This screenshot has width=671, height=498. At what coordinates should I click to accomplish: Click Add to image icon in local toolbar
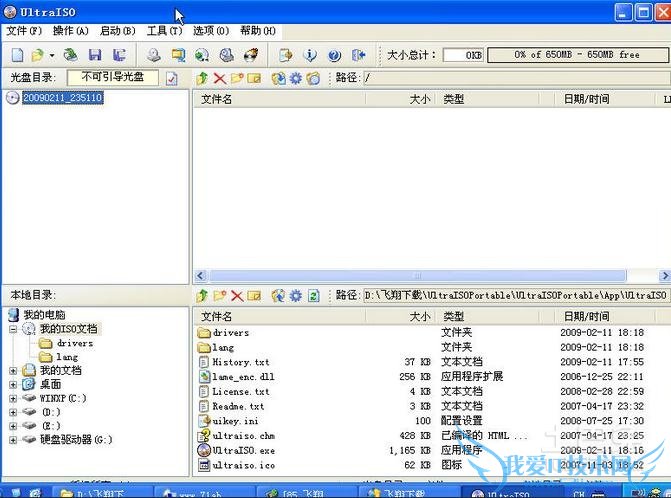click(279, 296)
